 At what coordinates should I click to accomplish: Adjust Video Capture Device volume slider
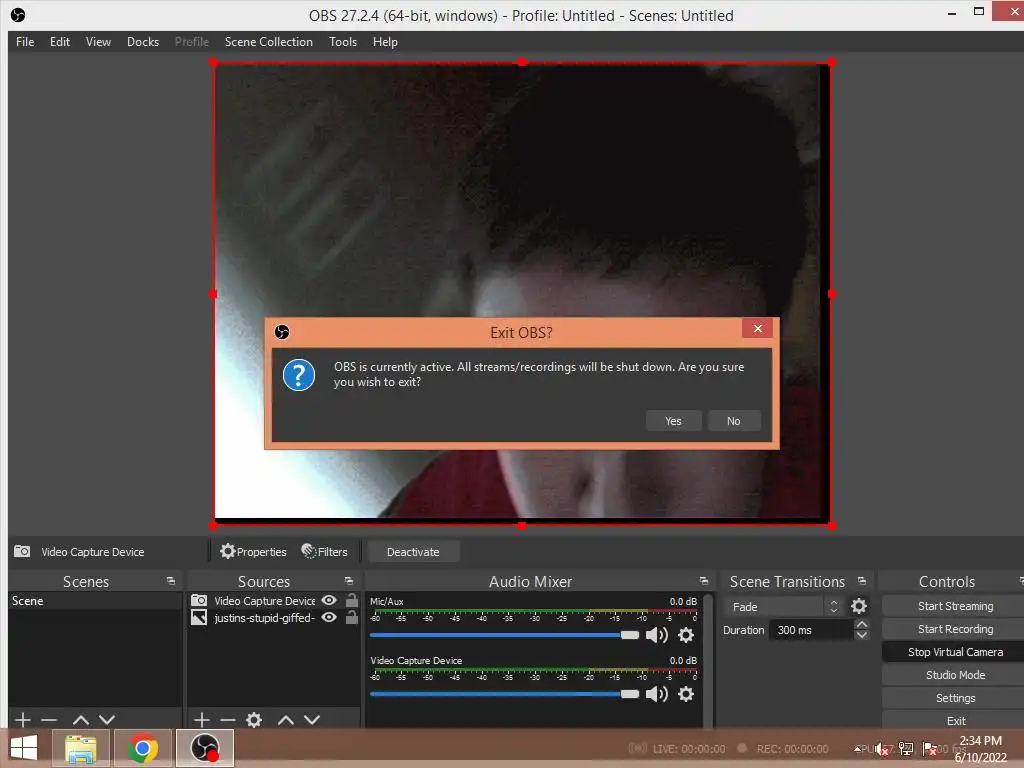(x=504, y=694)
